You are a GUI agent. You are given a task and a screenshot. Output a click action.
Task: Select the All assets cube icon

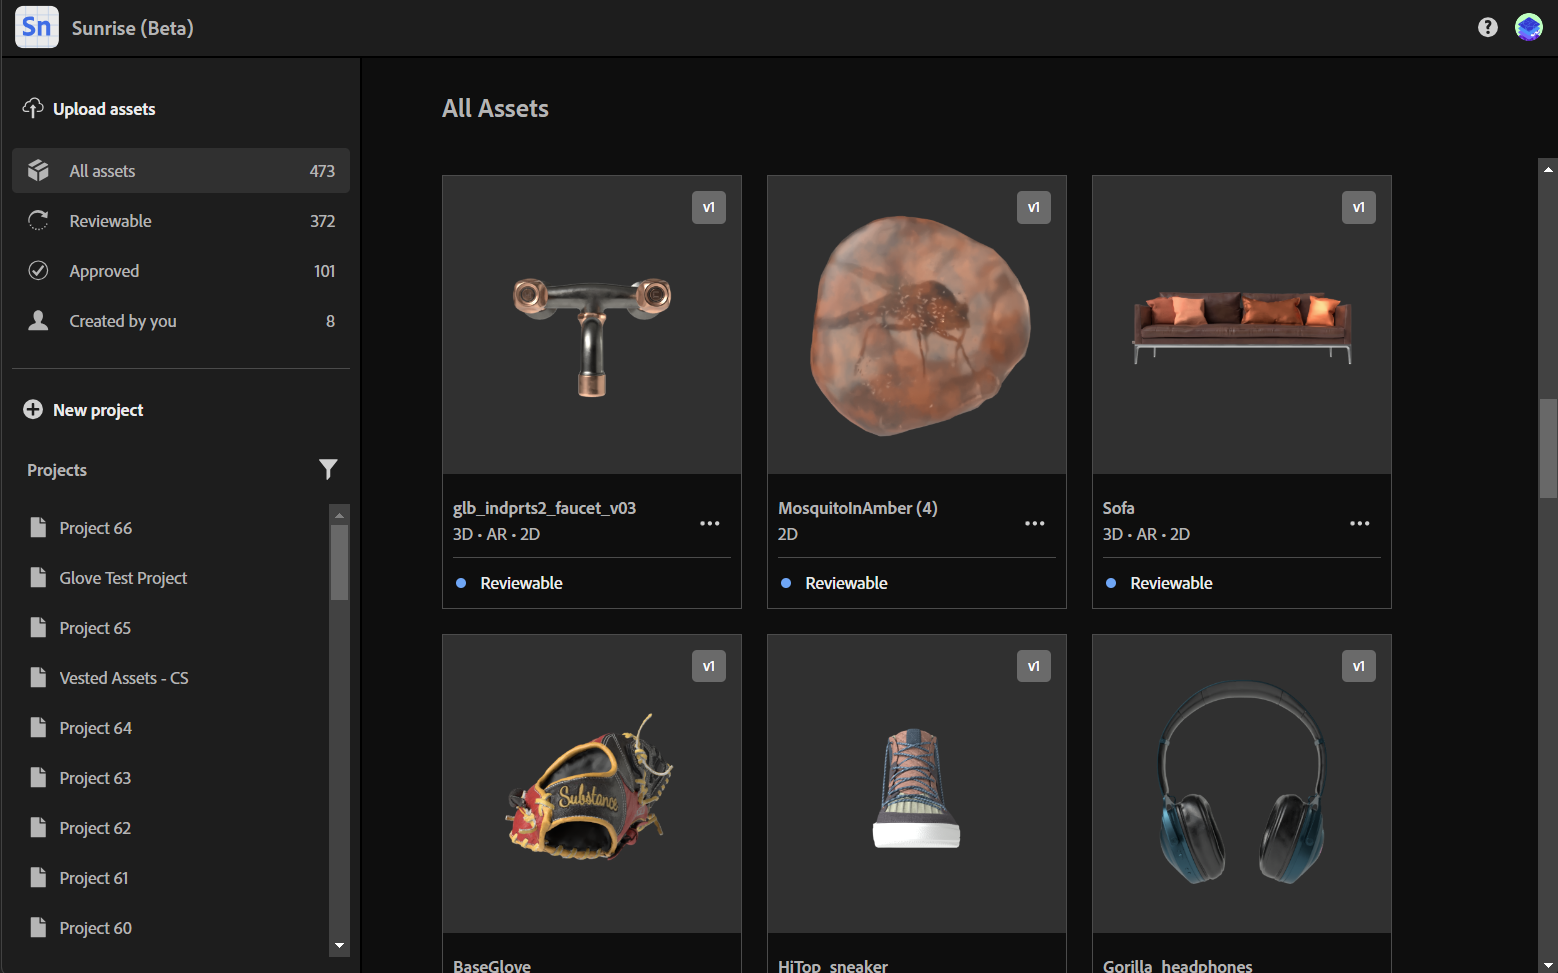[37, 170]
